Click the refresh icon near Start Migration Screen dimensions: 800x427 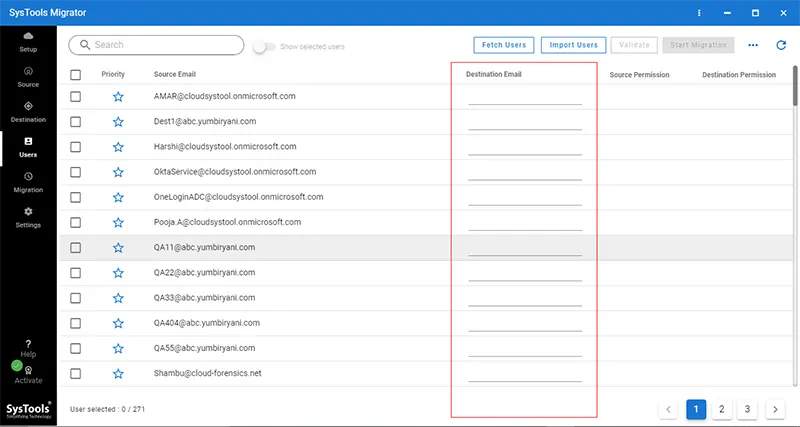point(781,45)
